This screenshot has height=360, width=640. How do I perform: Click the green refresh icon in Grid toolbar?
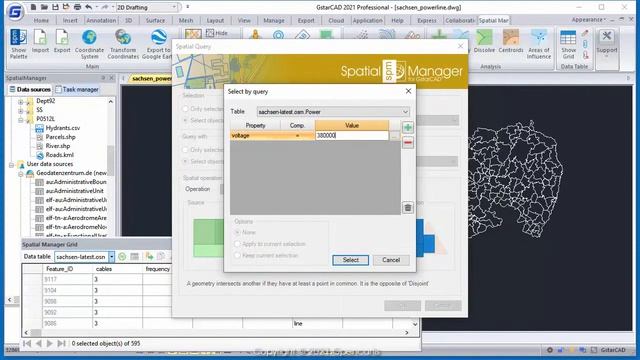point(122,256)
